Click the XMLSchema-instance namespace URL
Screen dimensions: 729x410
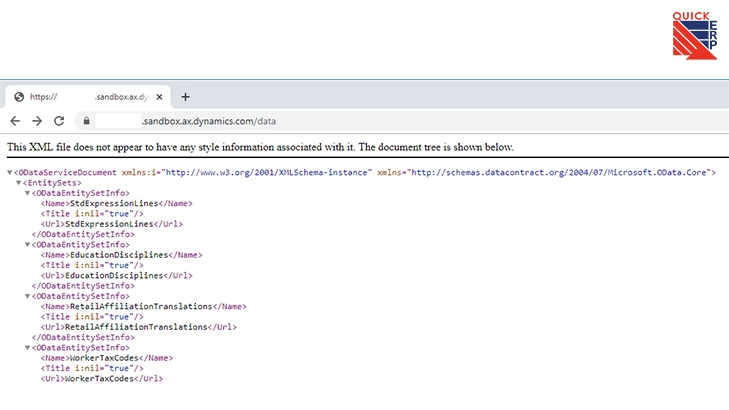click(266, 172)
